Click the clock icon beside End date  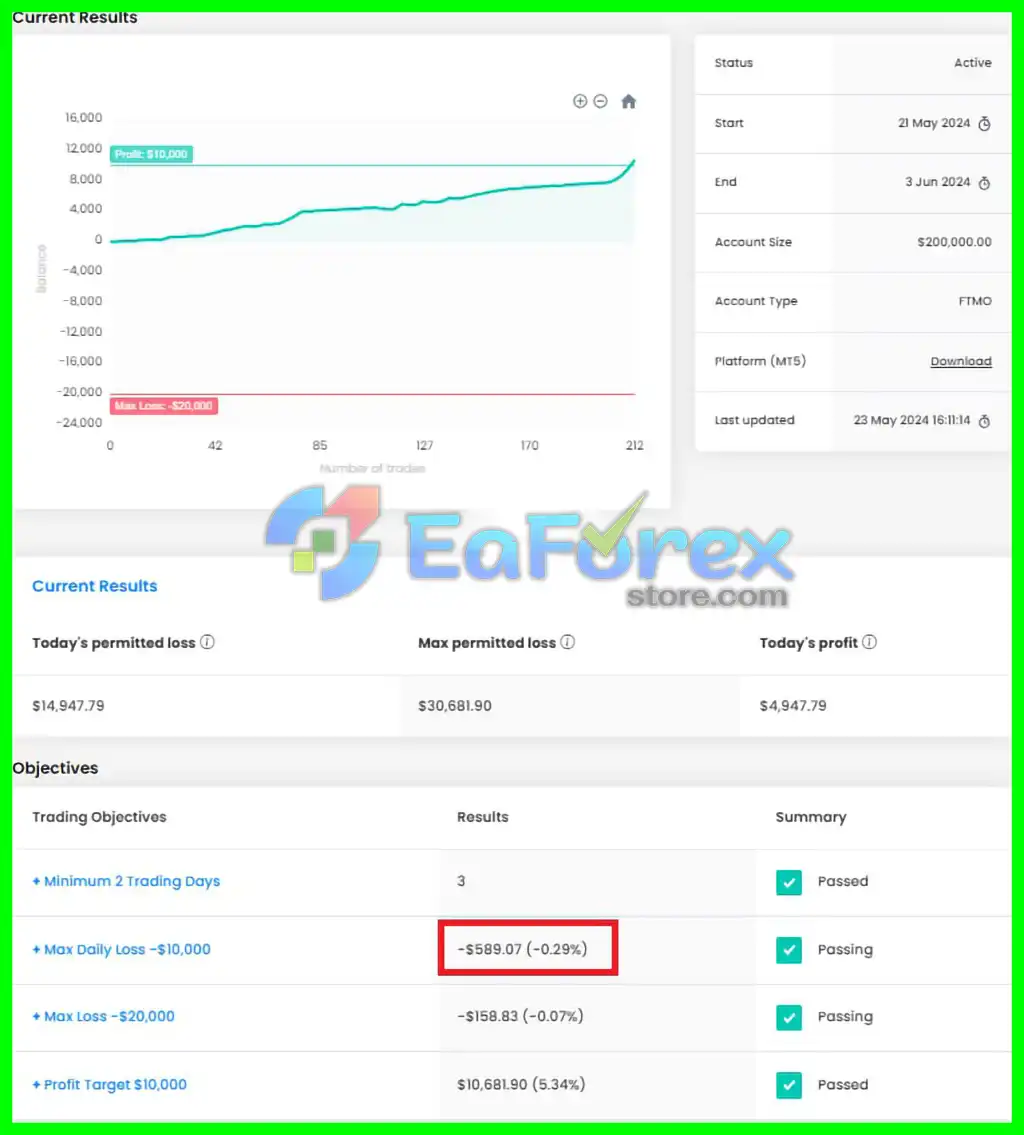(984, 183)
